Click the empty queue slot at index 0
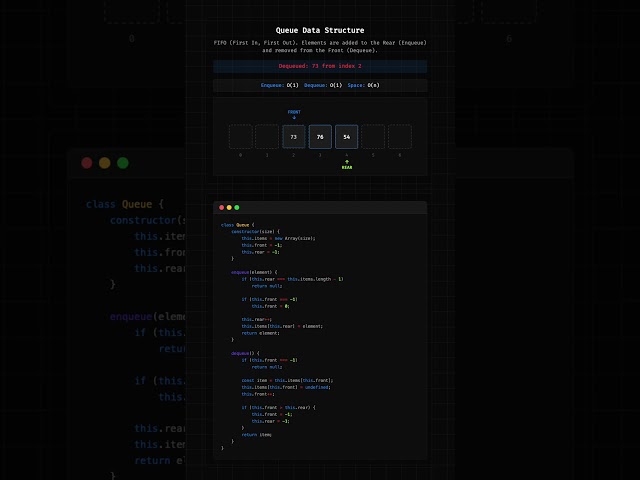The width and height of the screenshot is (640, 480). [240, 137]
